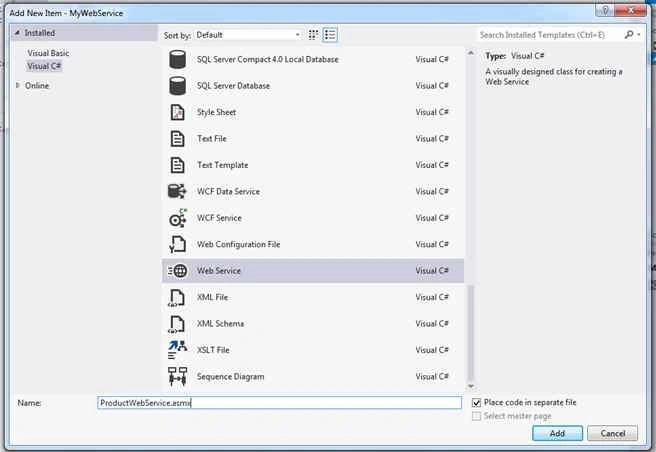Open the search options dropdown arrow
Image resolution: width=656 pixels, height=452 pixels.
(x=639, y=35)
